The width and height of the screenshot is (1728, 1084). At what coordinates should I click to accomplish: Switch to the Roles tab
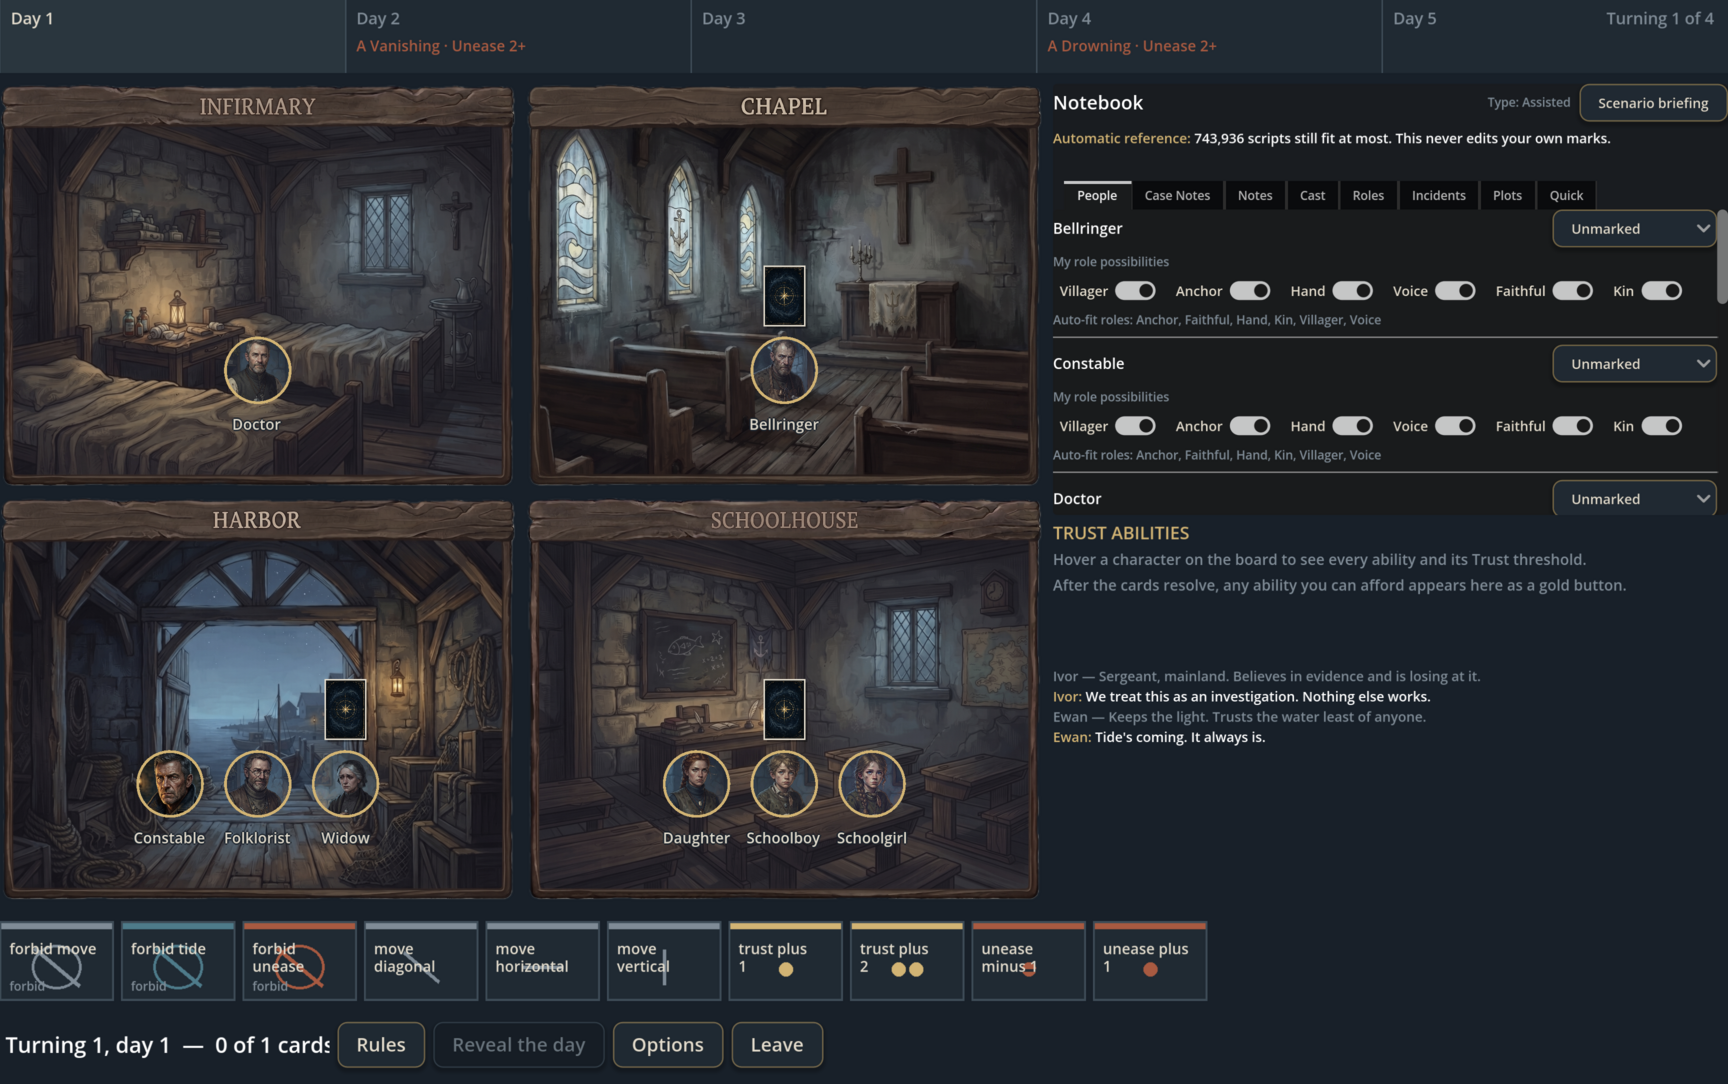click(x=1368, y=195)
